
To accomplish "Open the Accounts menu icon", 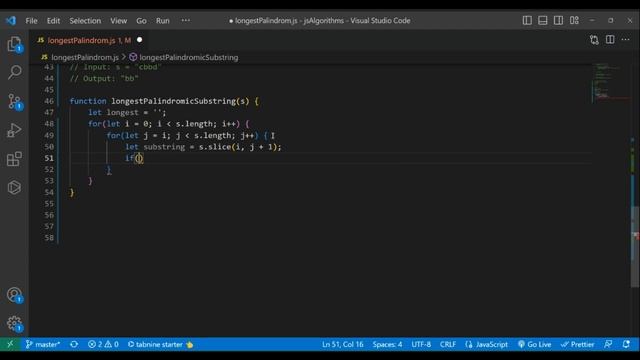I will (x=14, y=295).
